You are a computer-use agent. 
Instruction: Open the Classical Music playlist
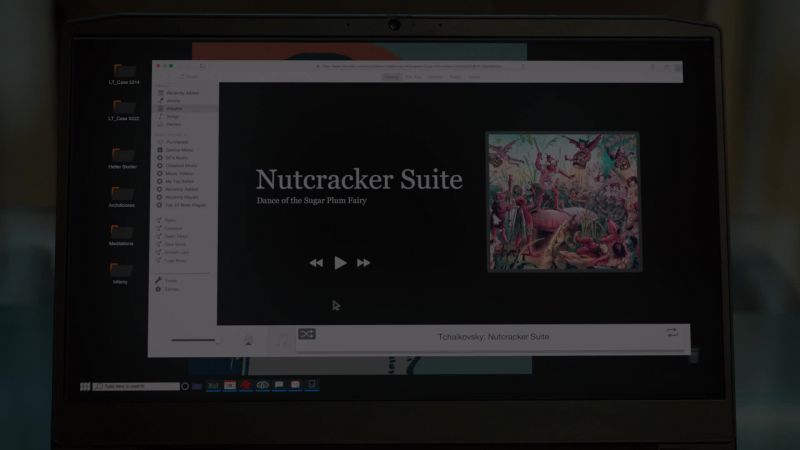(x=177, y=166)
